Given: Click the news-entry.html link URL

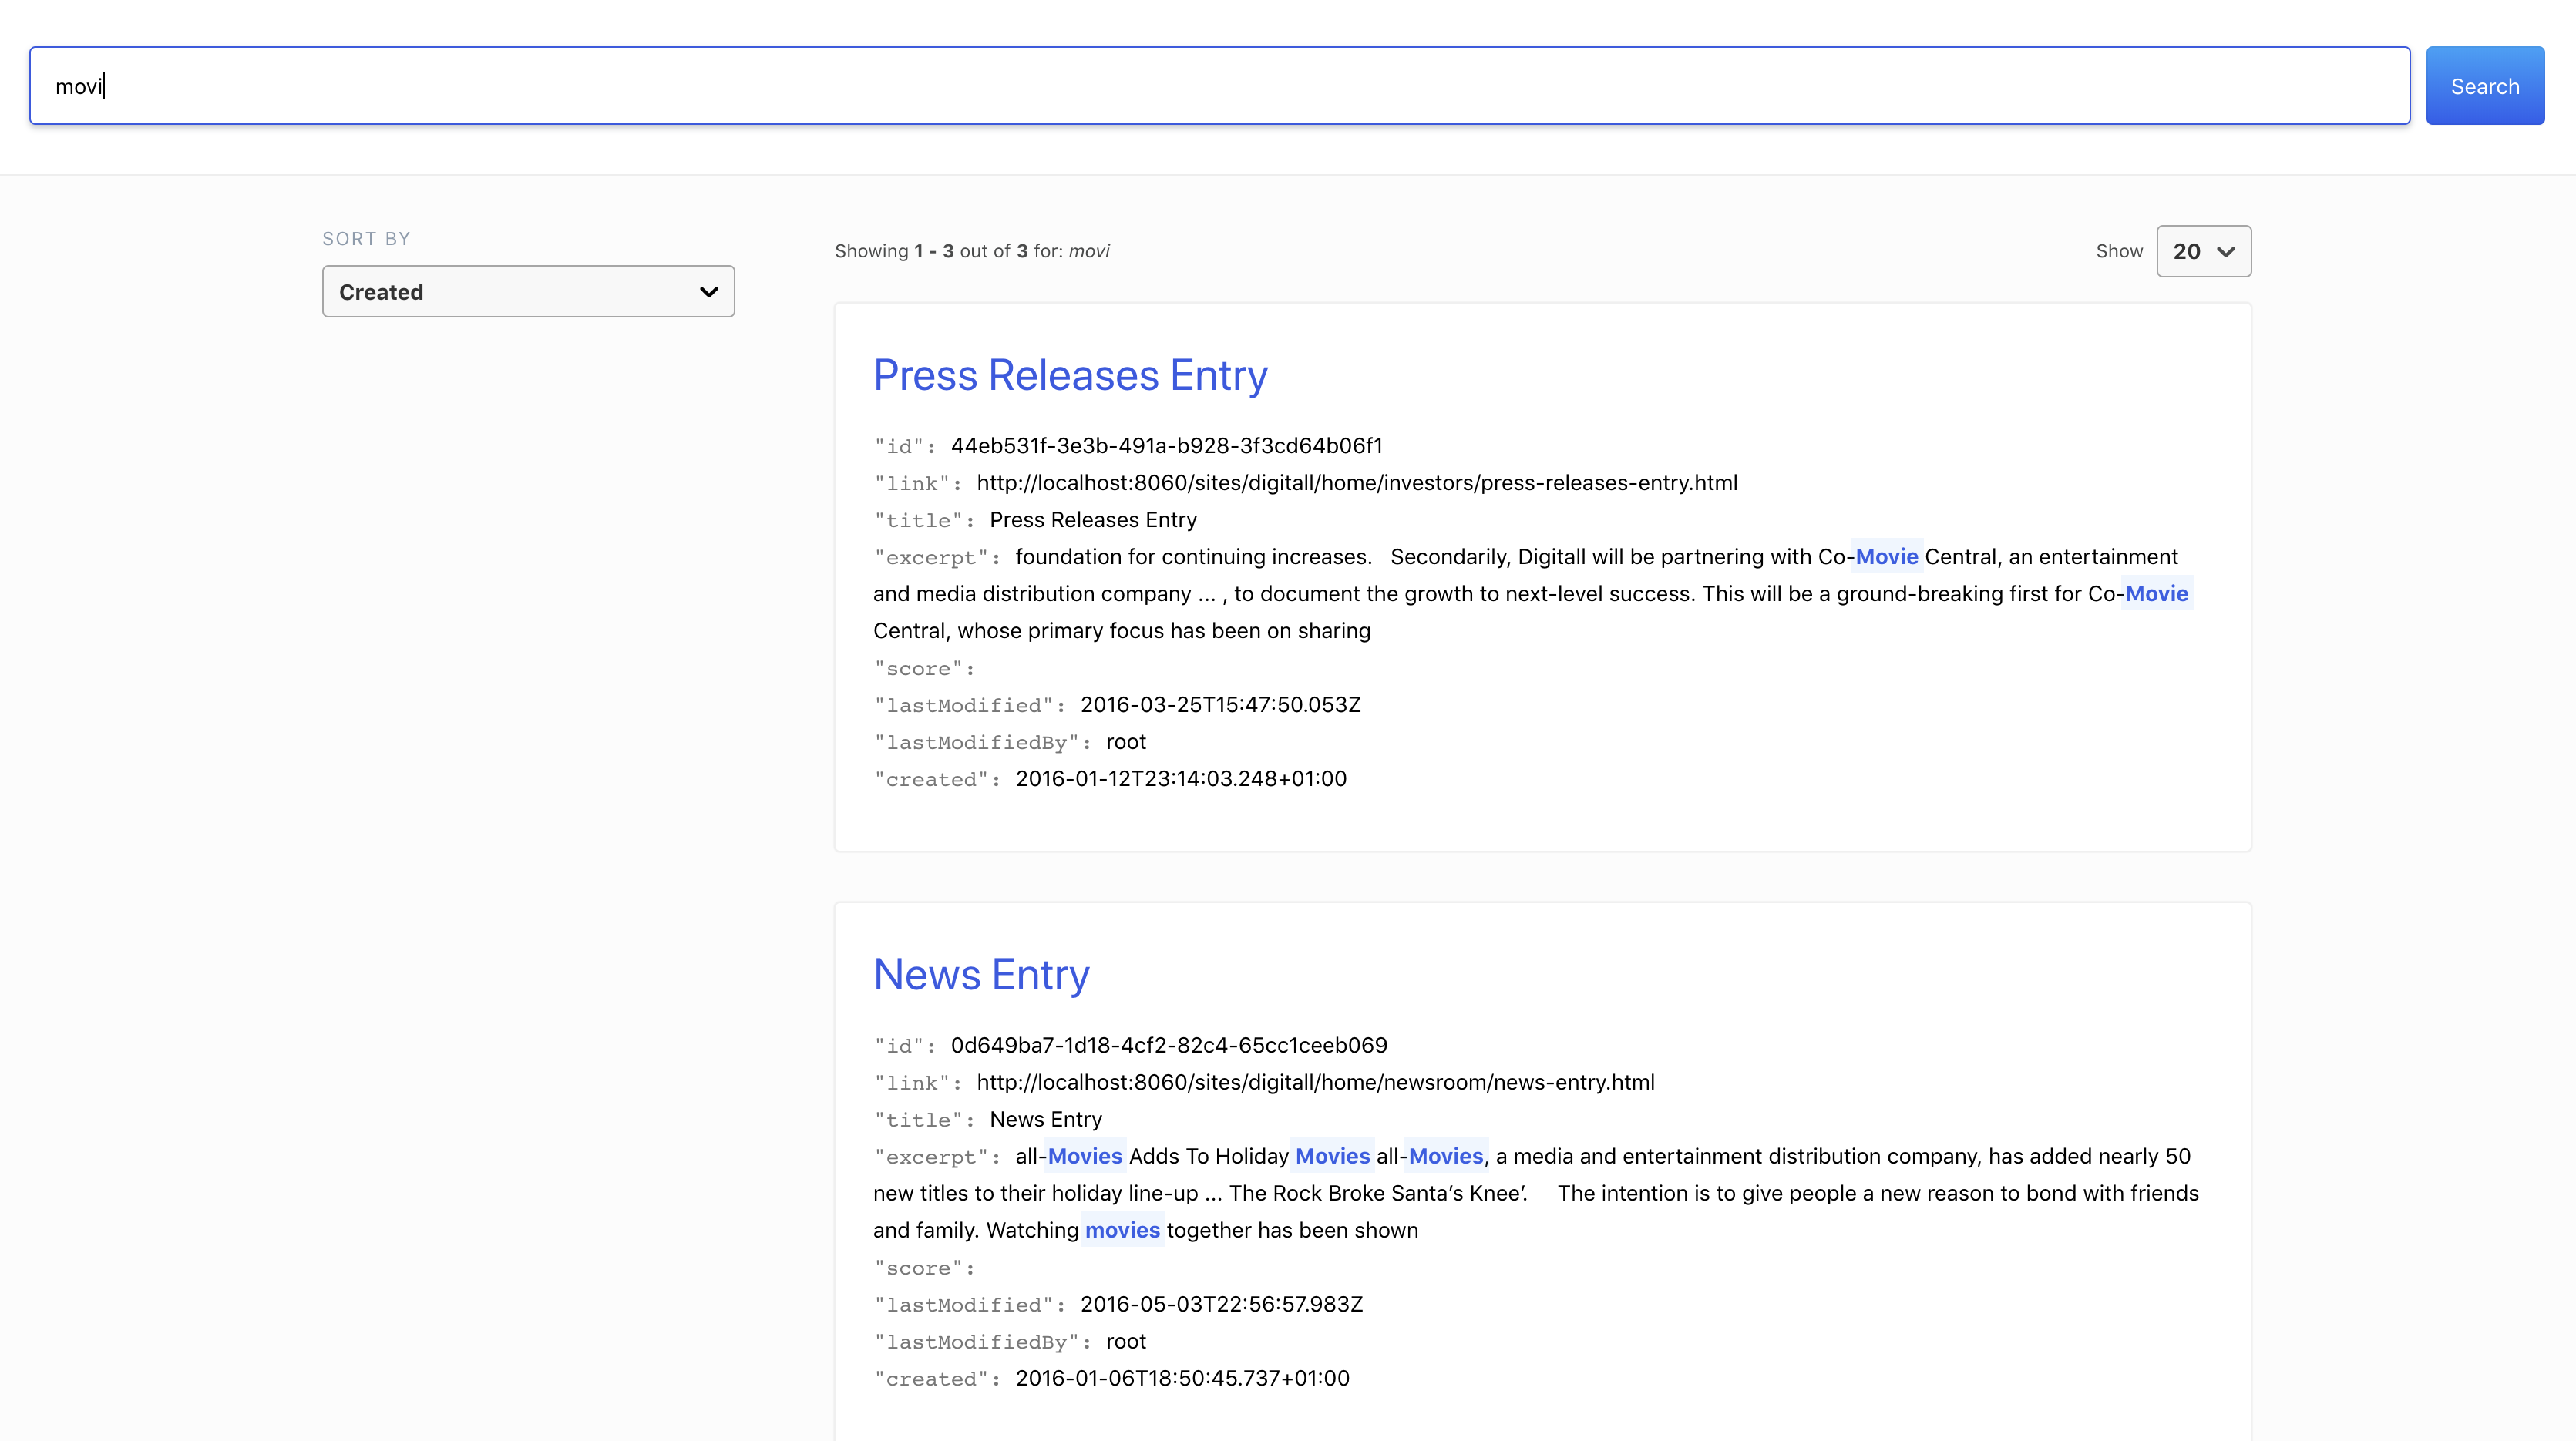Looking at the screenshot, I should coord(1315,1082).
